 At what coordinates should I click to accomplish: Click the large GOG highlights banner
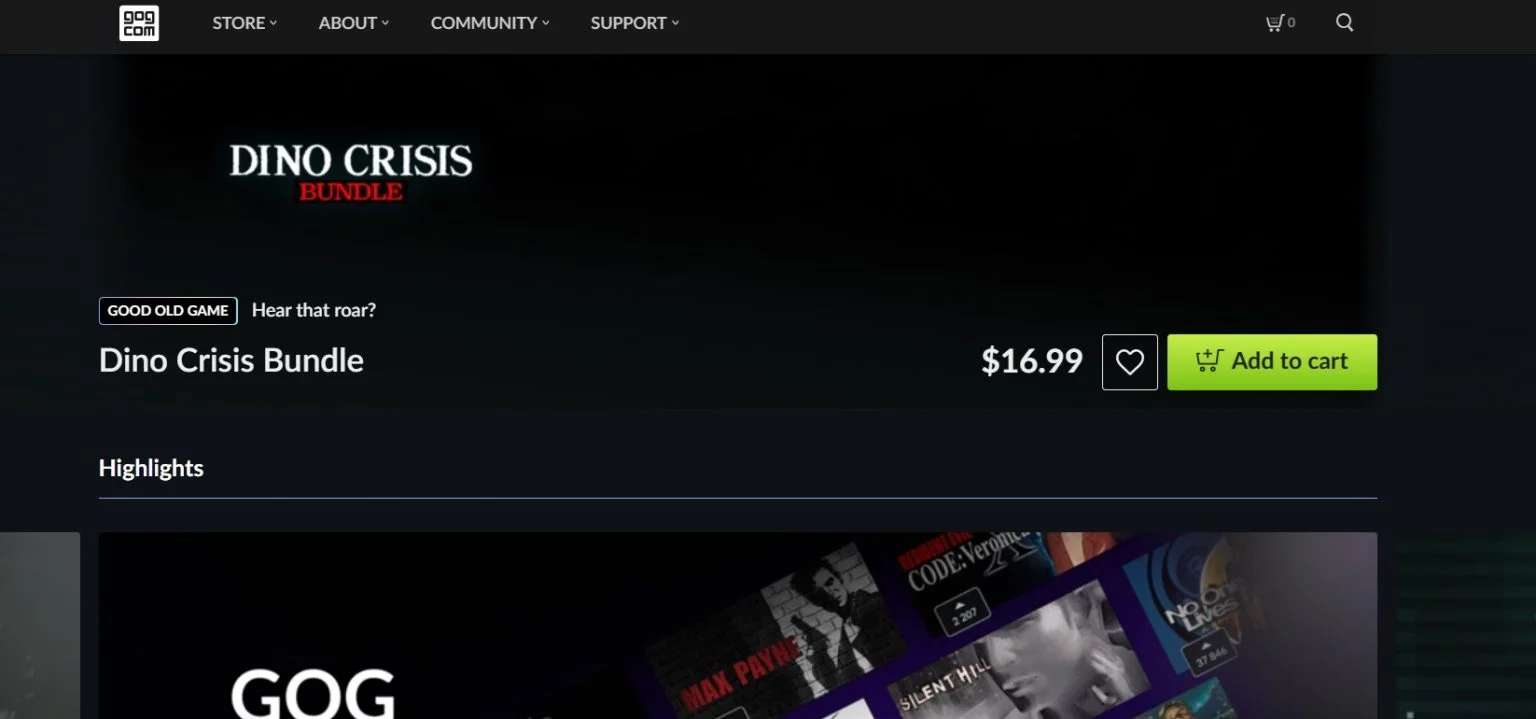(x=738, y=626)
